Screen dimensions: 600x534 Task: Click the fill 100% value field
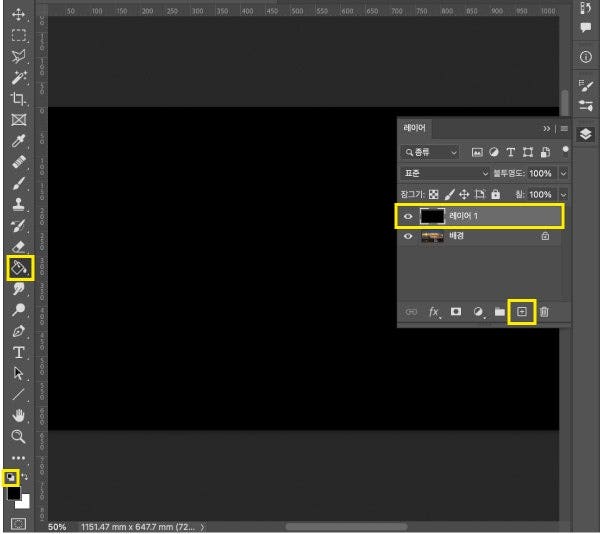[540, 195]
